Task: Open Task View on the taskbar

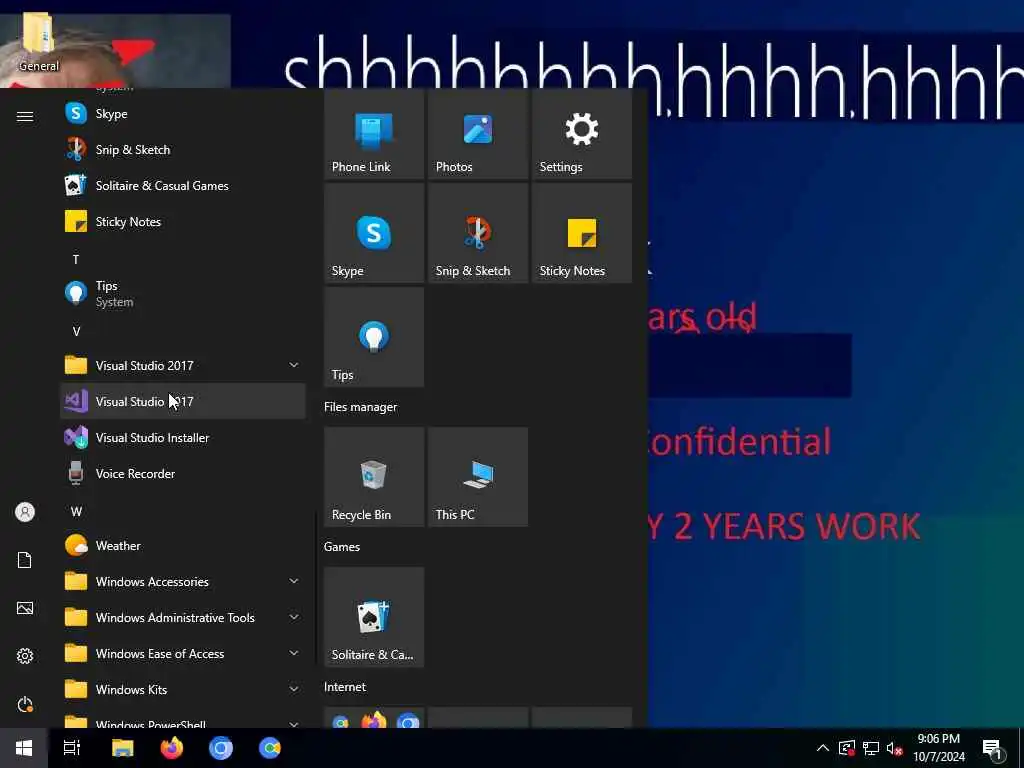Action: pyautogui.click(x=72, y=748)
